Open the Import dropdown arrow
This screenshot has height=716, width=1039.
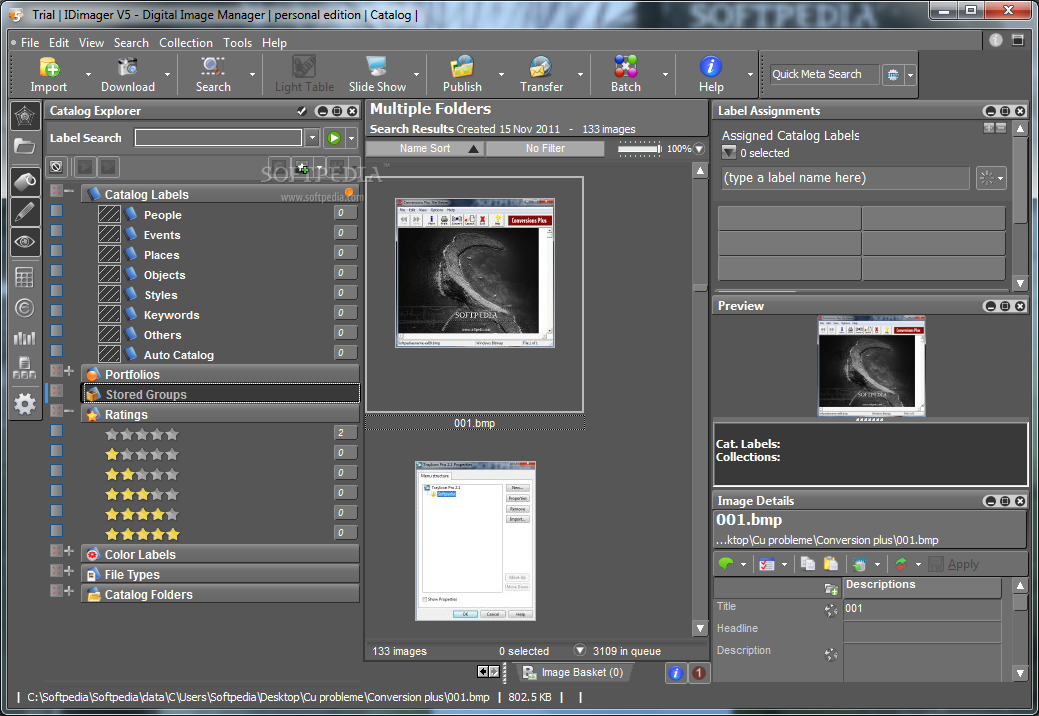tap(88, 74)
